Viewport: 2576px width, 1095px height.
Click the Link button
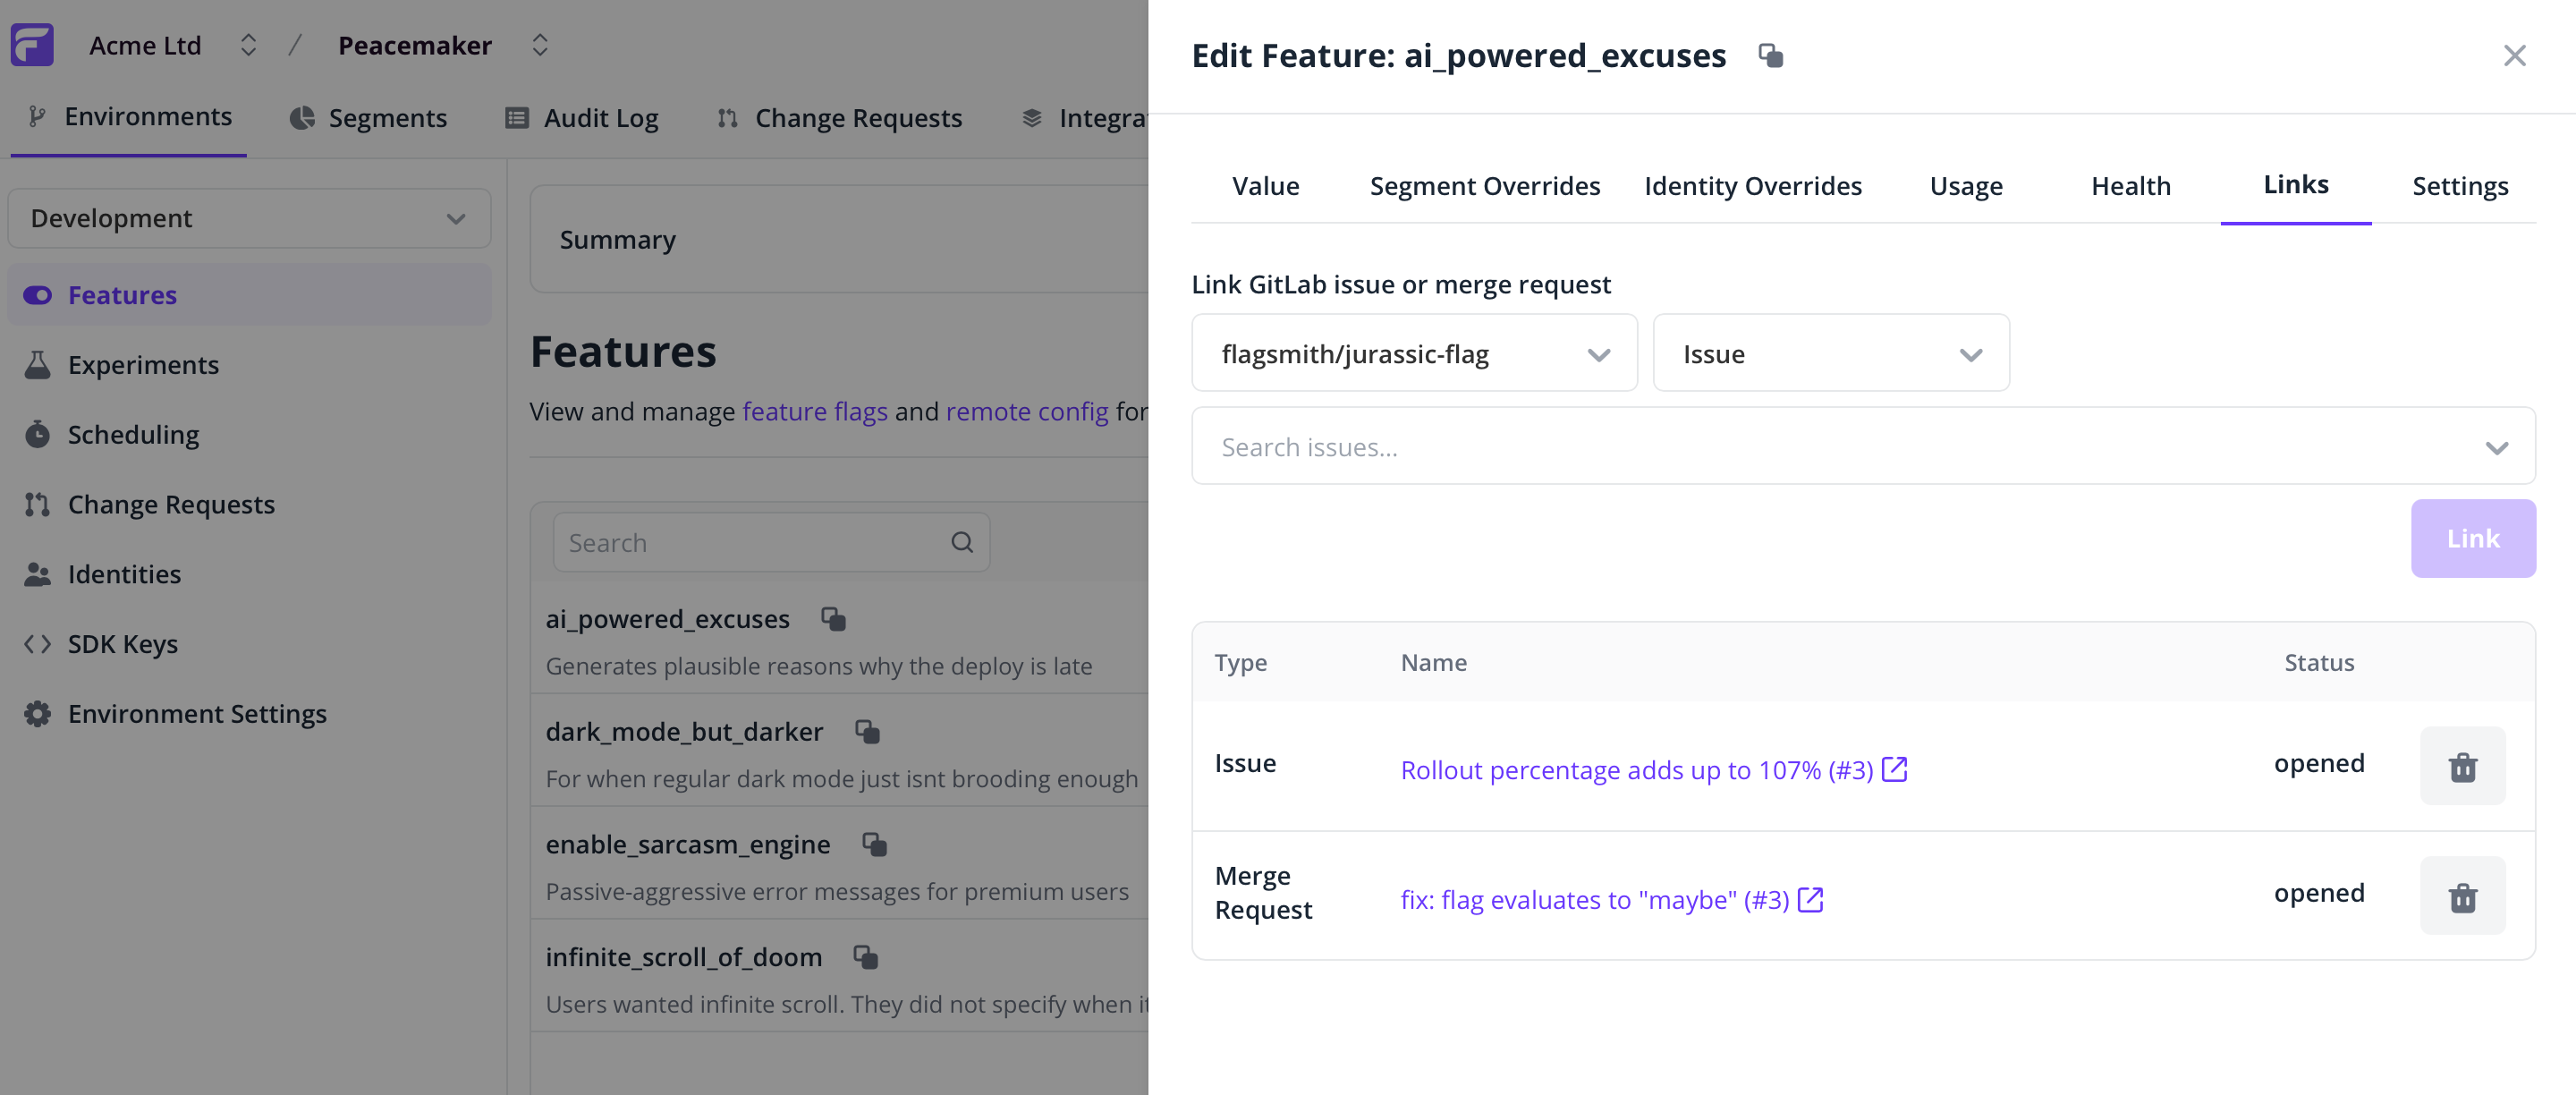point(2470,538)
